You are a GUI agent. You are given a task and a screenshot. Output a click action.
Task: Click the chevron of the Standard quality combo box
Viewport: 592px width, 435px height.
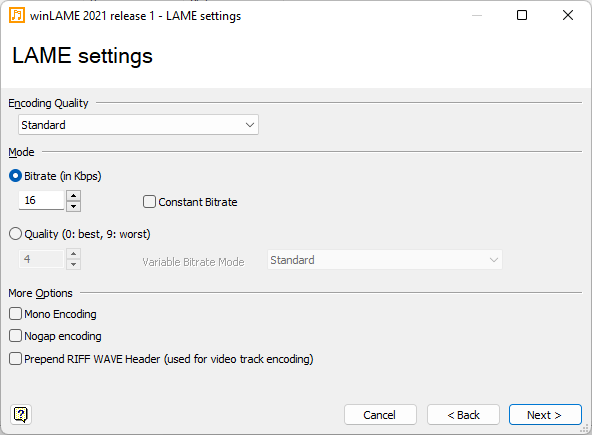coord(250,125)
